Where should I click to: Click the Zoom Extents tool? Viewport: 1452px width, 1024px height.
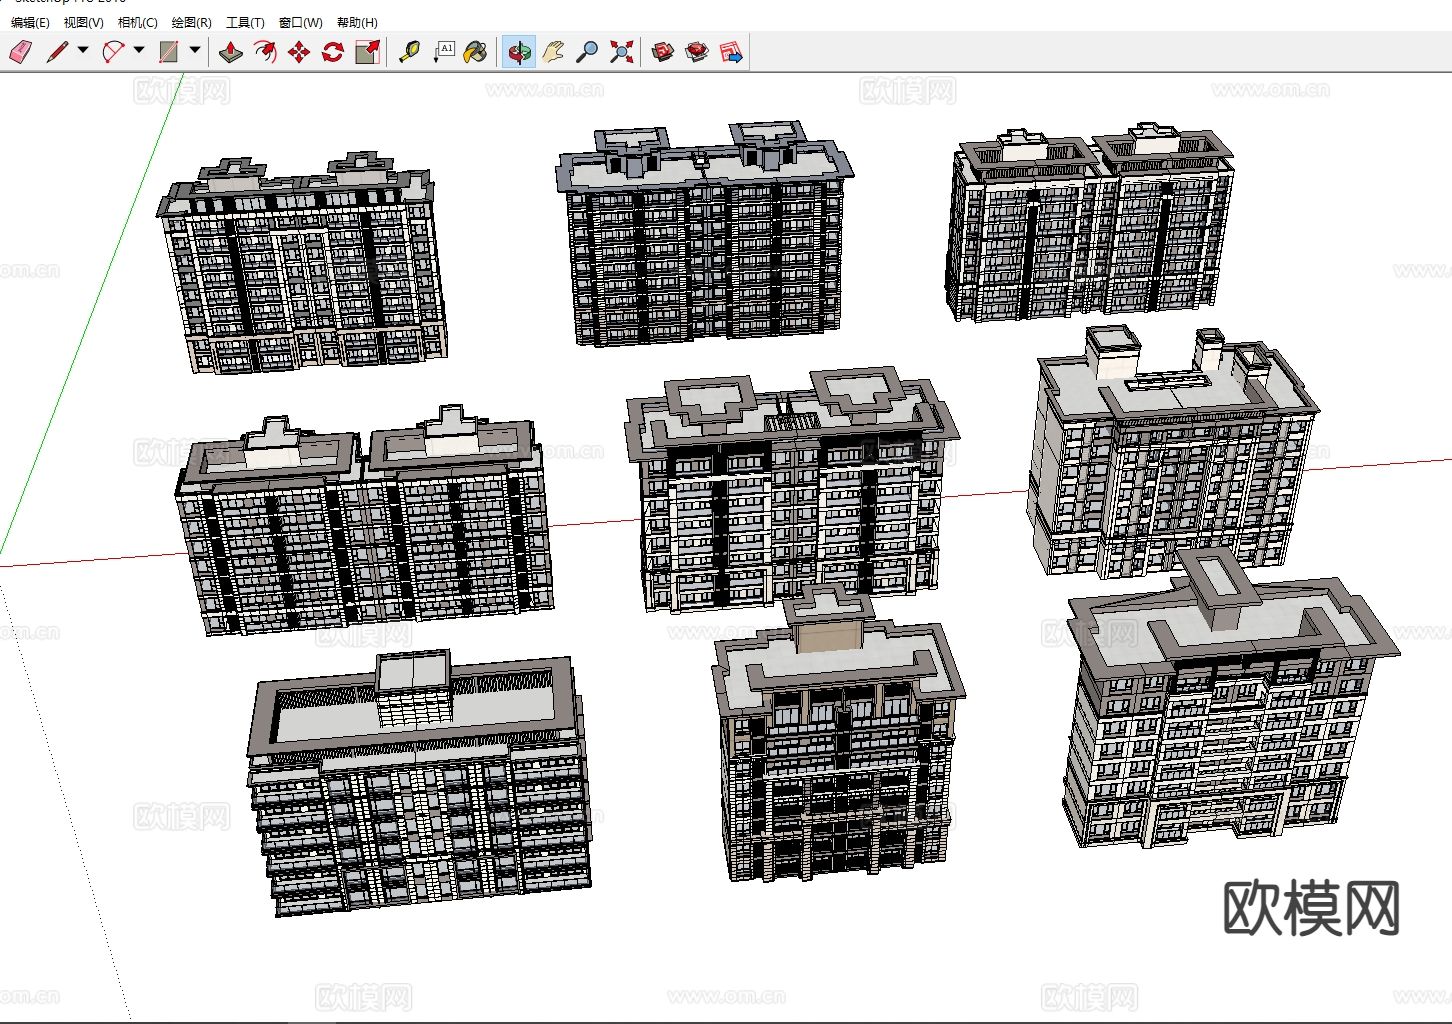pos(621,52)
